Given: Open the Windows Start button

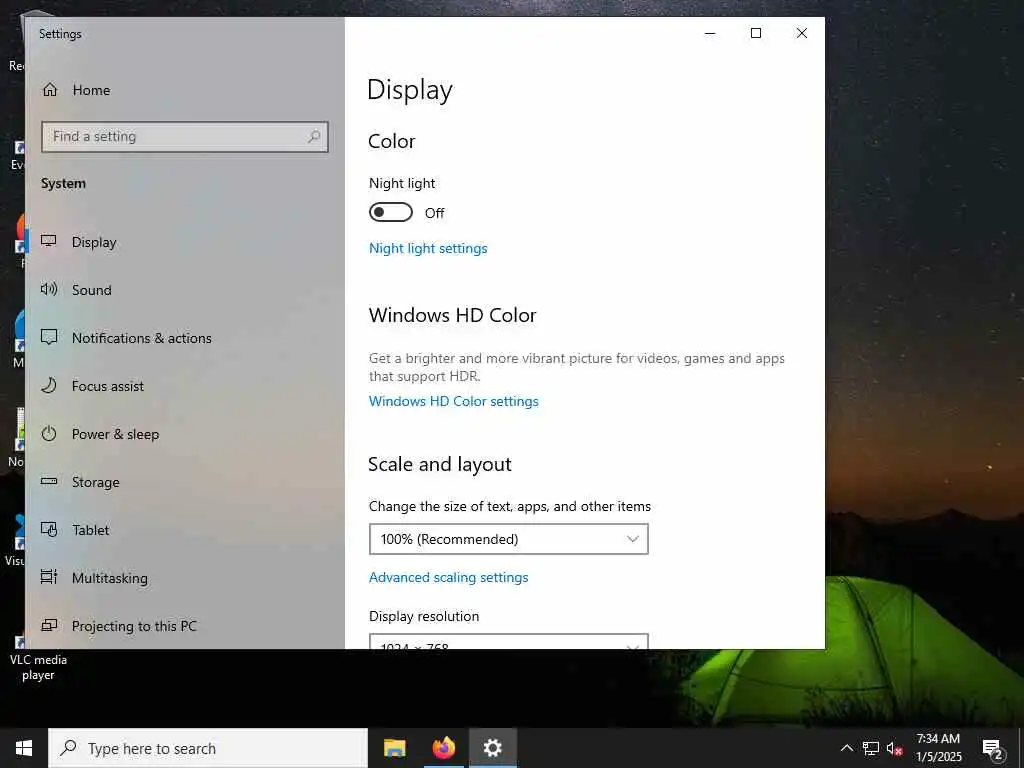Looking at the screenshot, I should coord(24,748).
